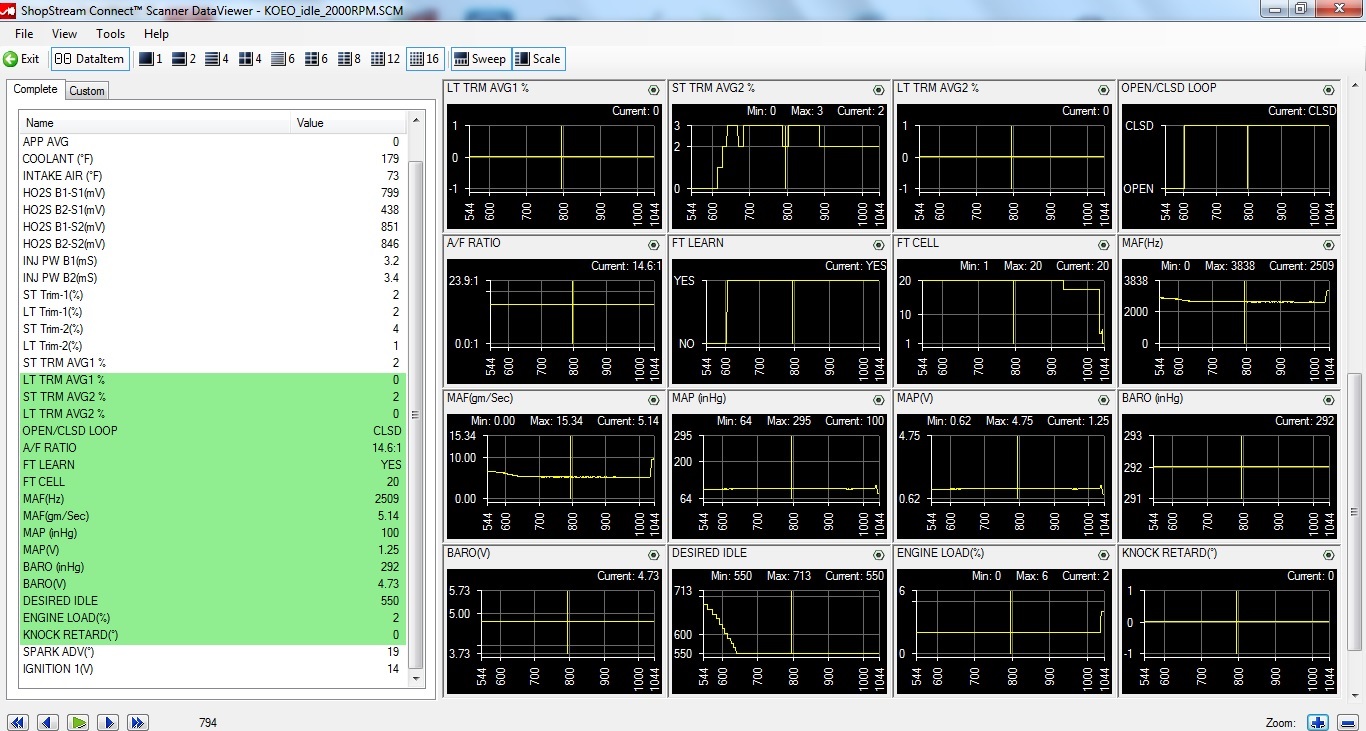Toggle MAF(gm/Sec) graph options icon
Viewport: 1366px width, 731px height.
(x=654, y=399)
